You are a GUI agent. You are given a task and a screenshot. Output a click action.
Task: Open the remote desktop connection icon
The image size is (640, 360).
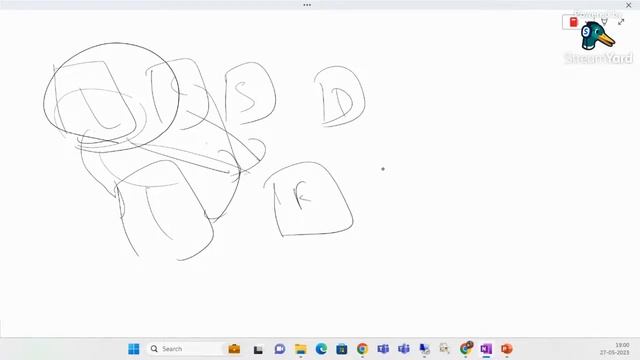click(x=424, y=349)
